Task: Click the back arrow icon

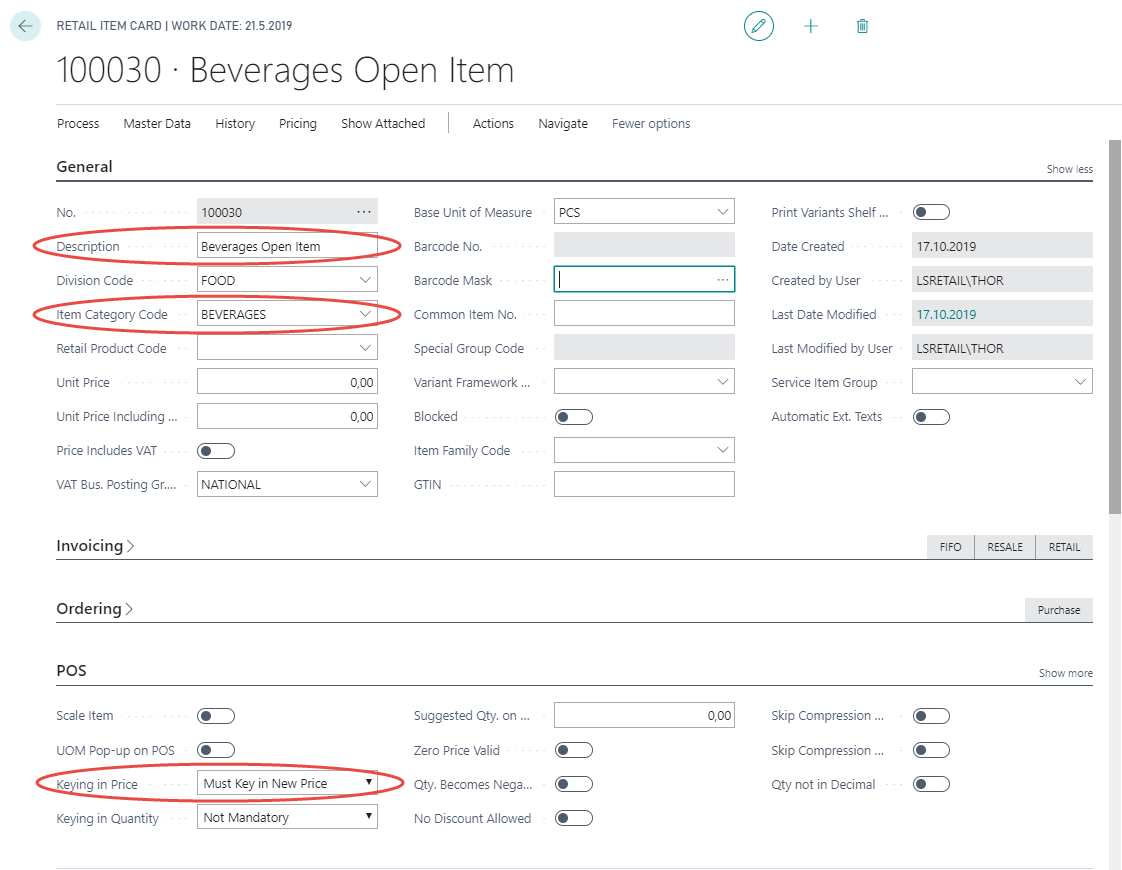Action: (25, 26)
